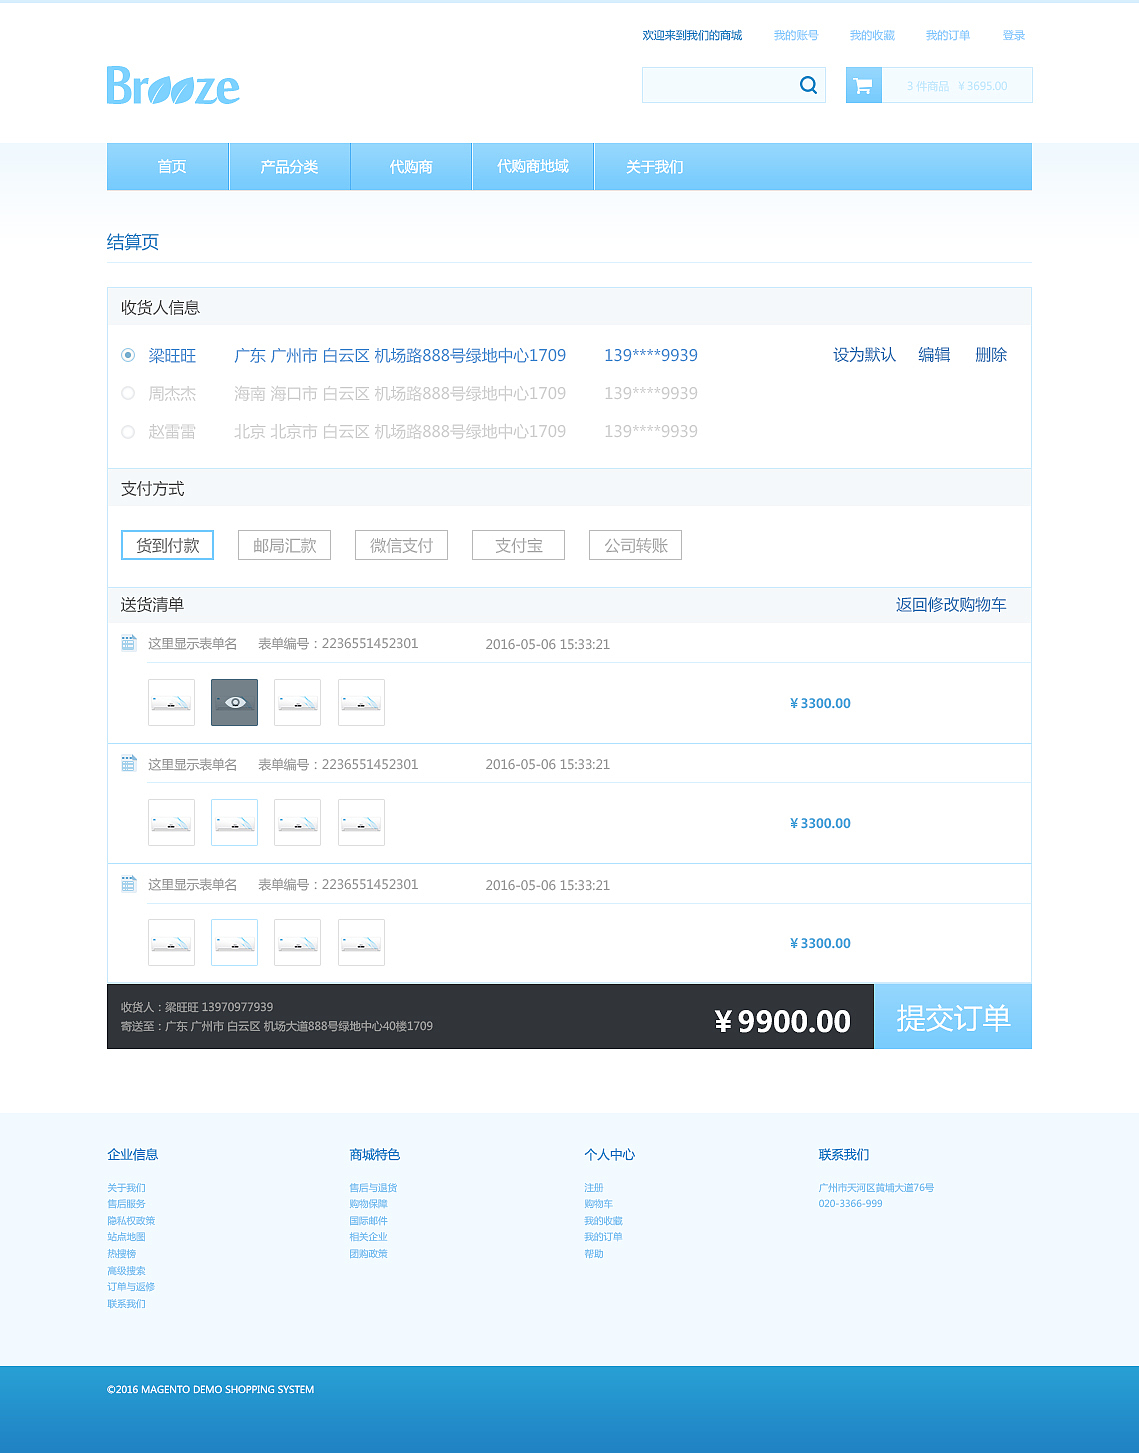The image size is (1139, 1453).
Task: Click third product thumbnail in first order
Action: point(297,702)
